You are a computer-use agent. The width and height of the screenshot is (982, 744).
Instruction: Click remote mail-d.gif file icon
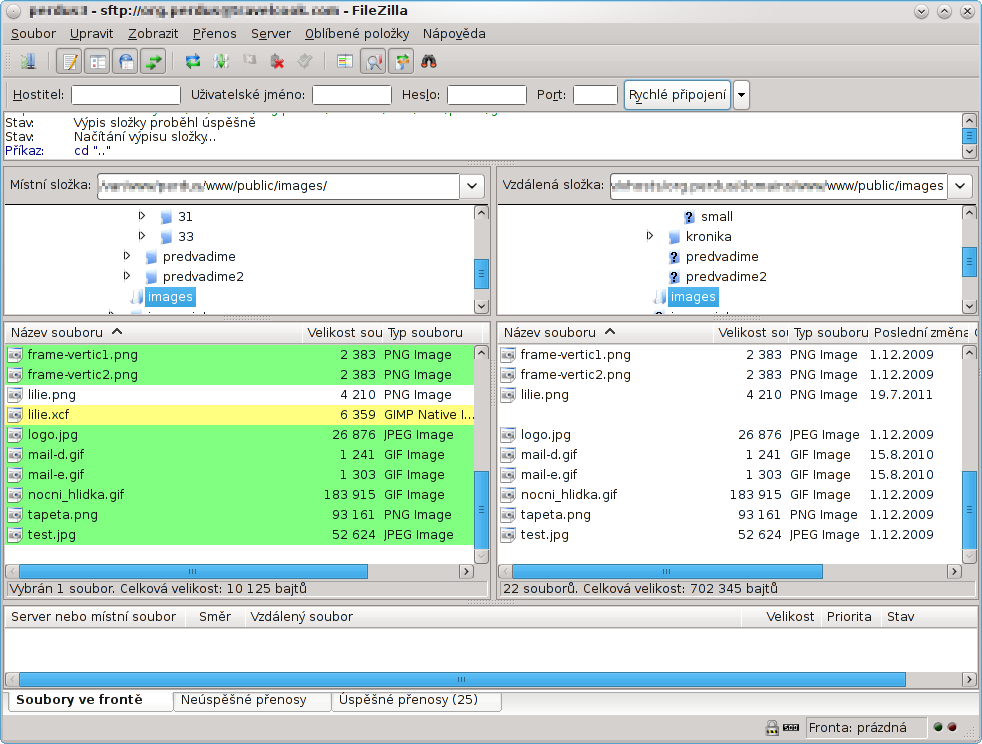pyautogui.click(x=508, y=455)
